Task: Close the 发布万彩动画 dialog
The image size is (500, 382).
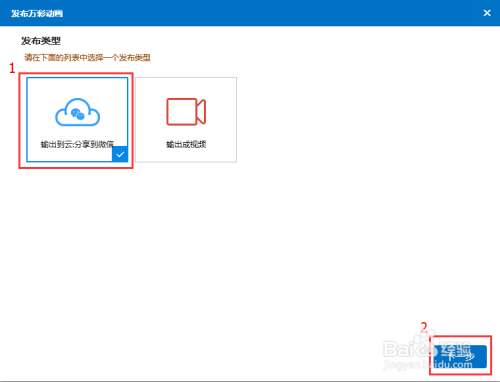Action: pos(487,13)
